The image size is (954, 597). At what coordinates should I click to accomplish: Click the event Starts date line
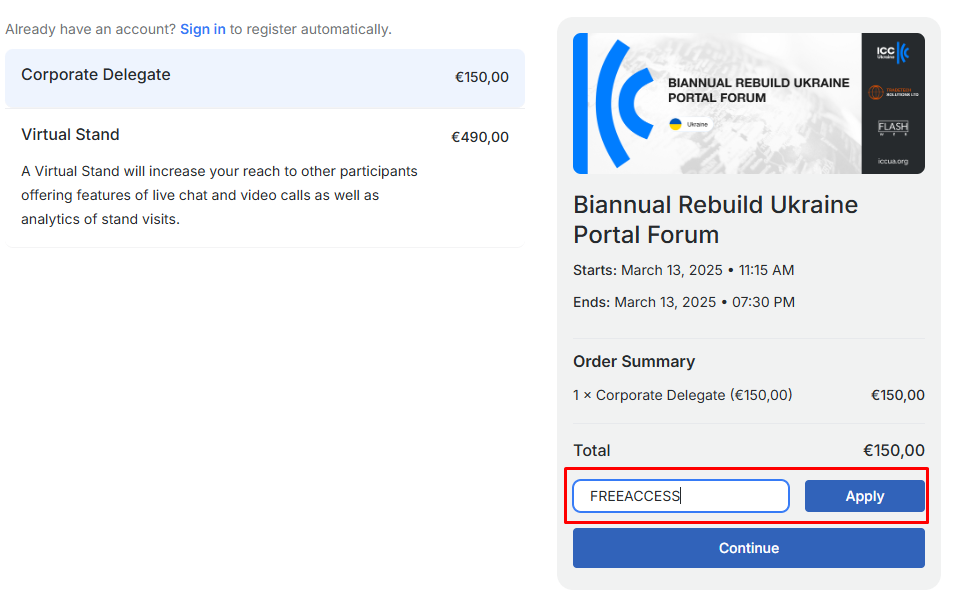[x=683, y=270]
